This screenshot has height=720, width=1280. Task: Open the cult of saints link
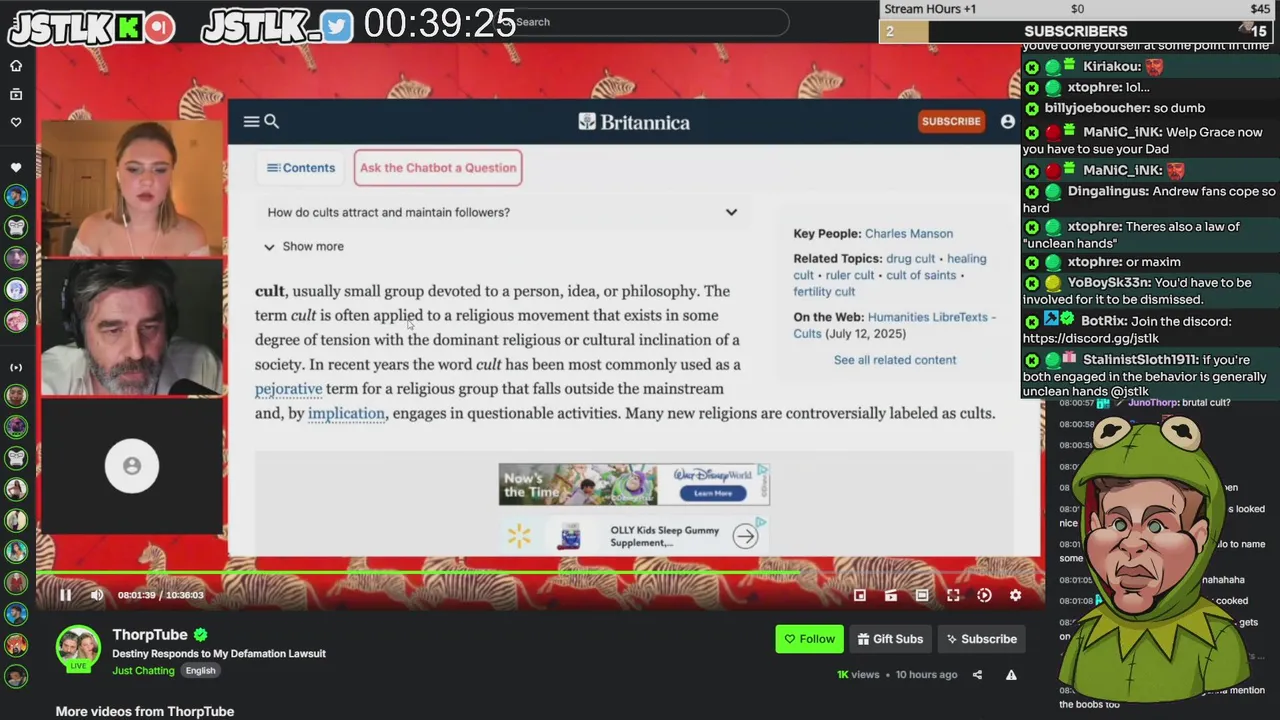click(x=921, y=275)
